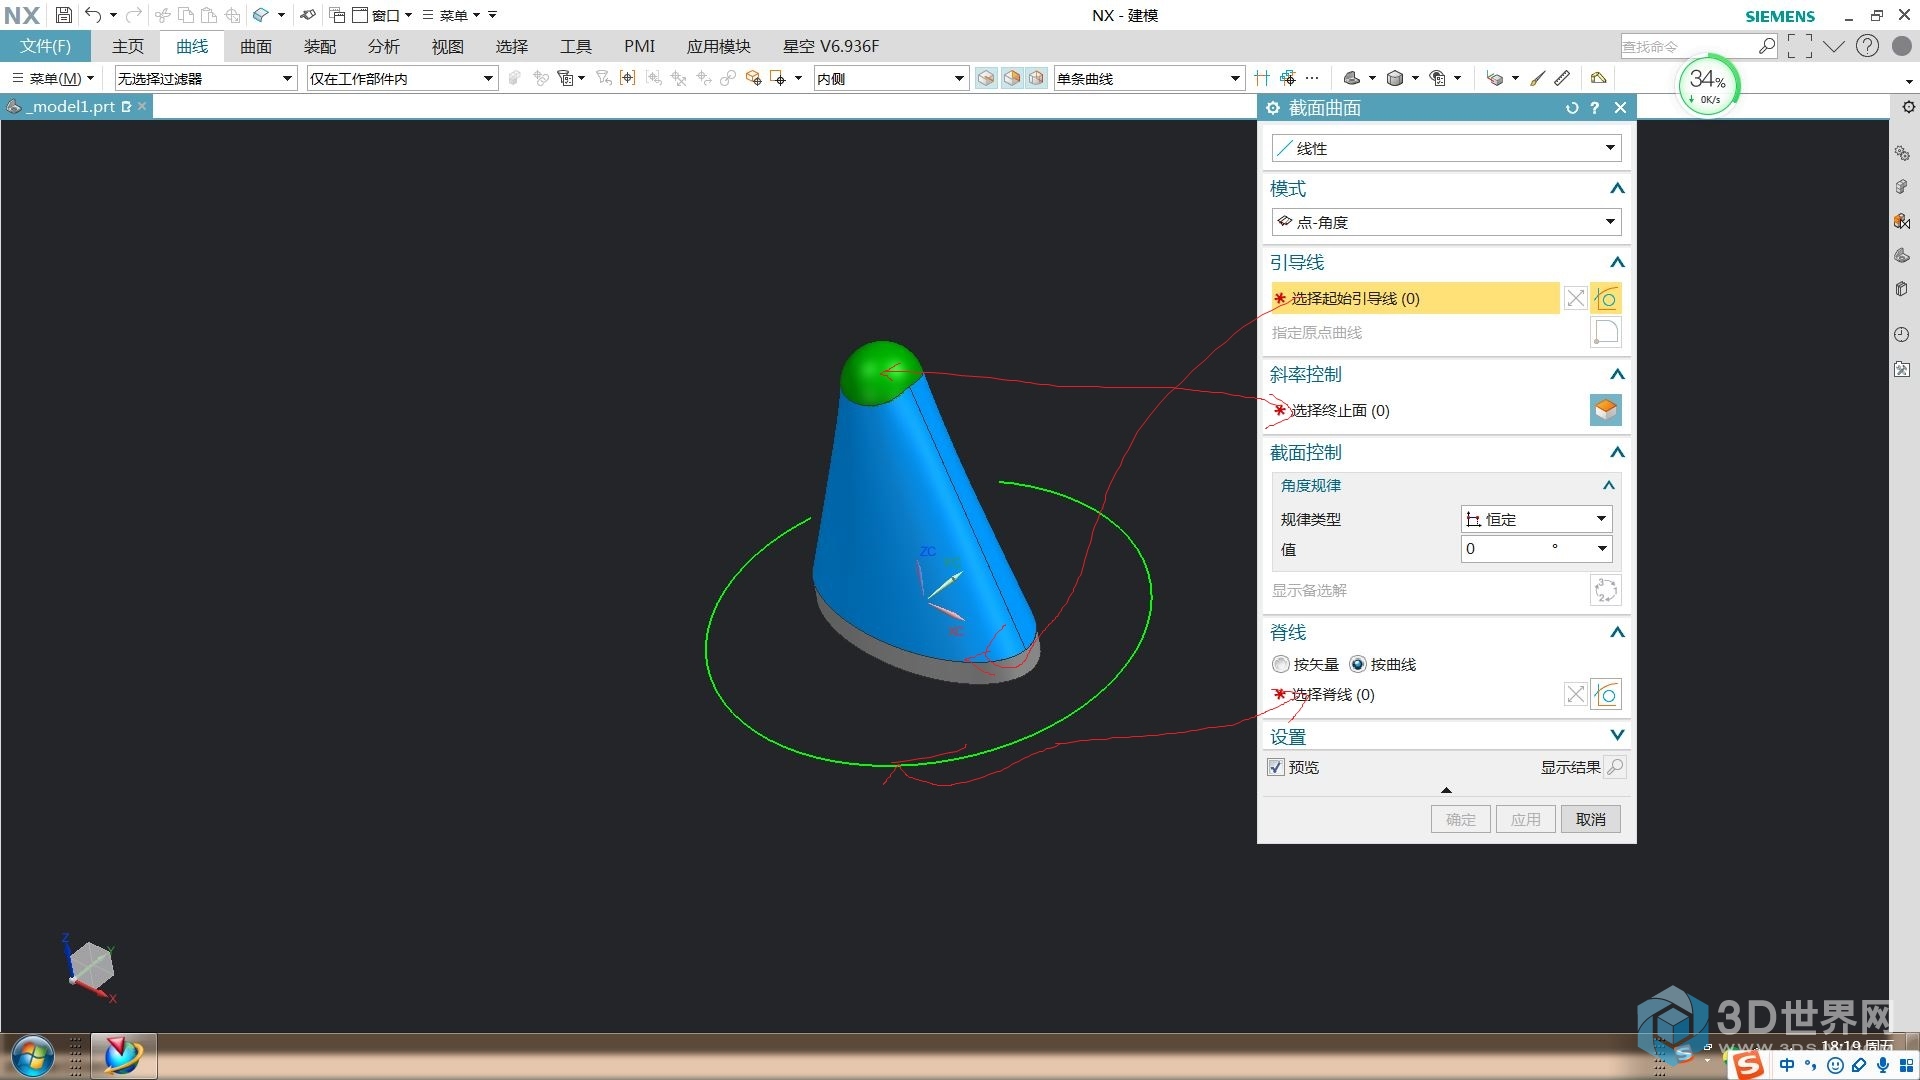
Task: Collapse the 截面控制 section
Action: [x=1616, y=453]
